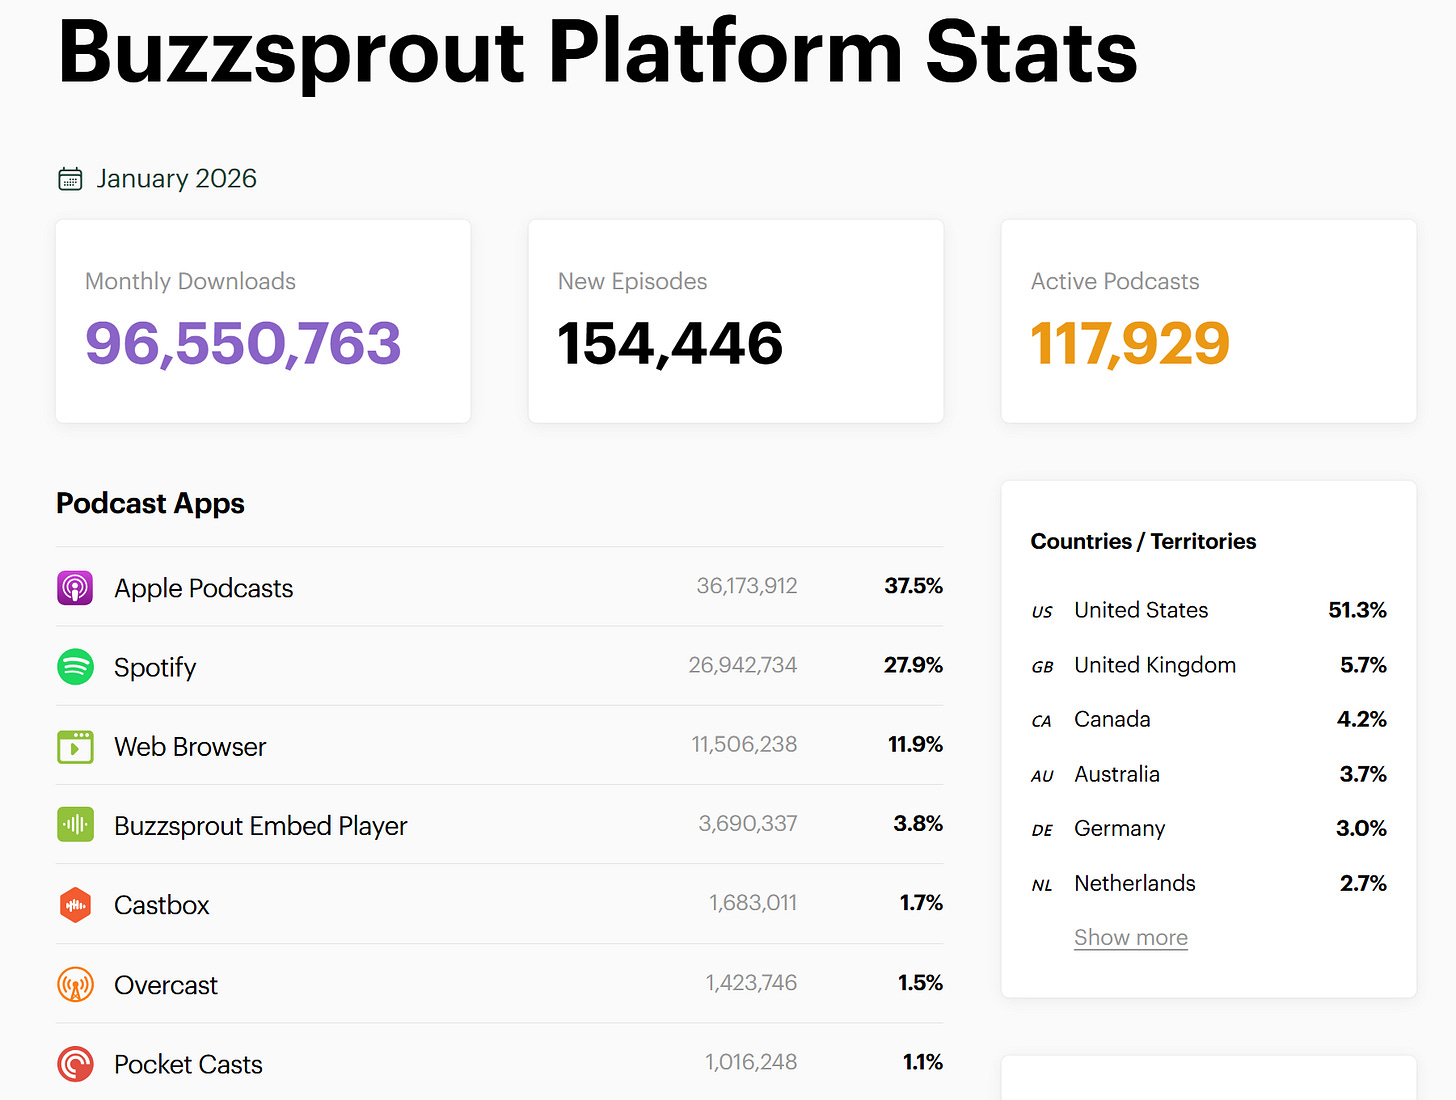Screen dimensions: 1456x1100
Task: Click the Web Browser icon
Action: tap(75, 746)
